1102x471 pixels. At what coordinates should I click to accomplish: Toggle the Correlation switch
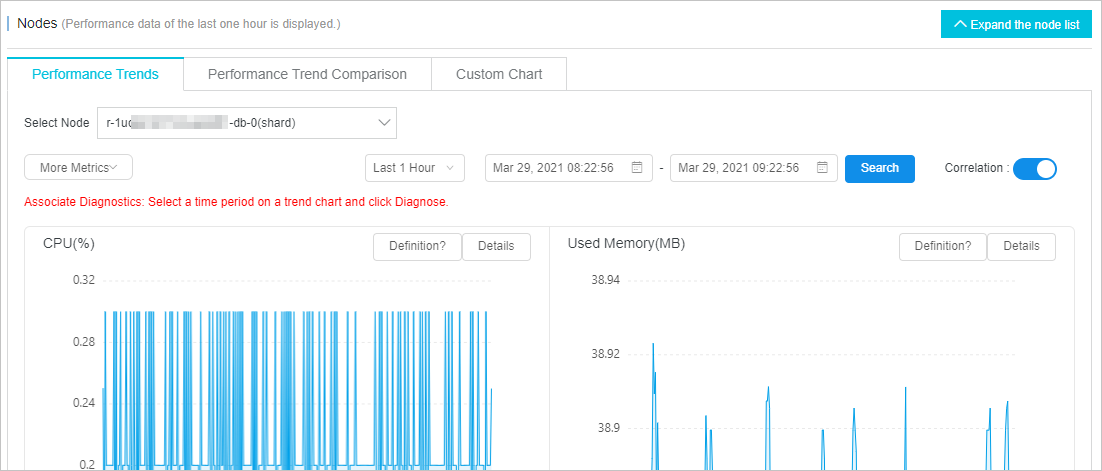[x=1035, y=168]
